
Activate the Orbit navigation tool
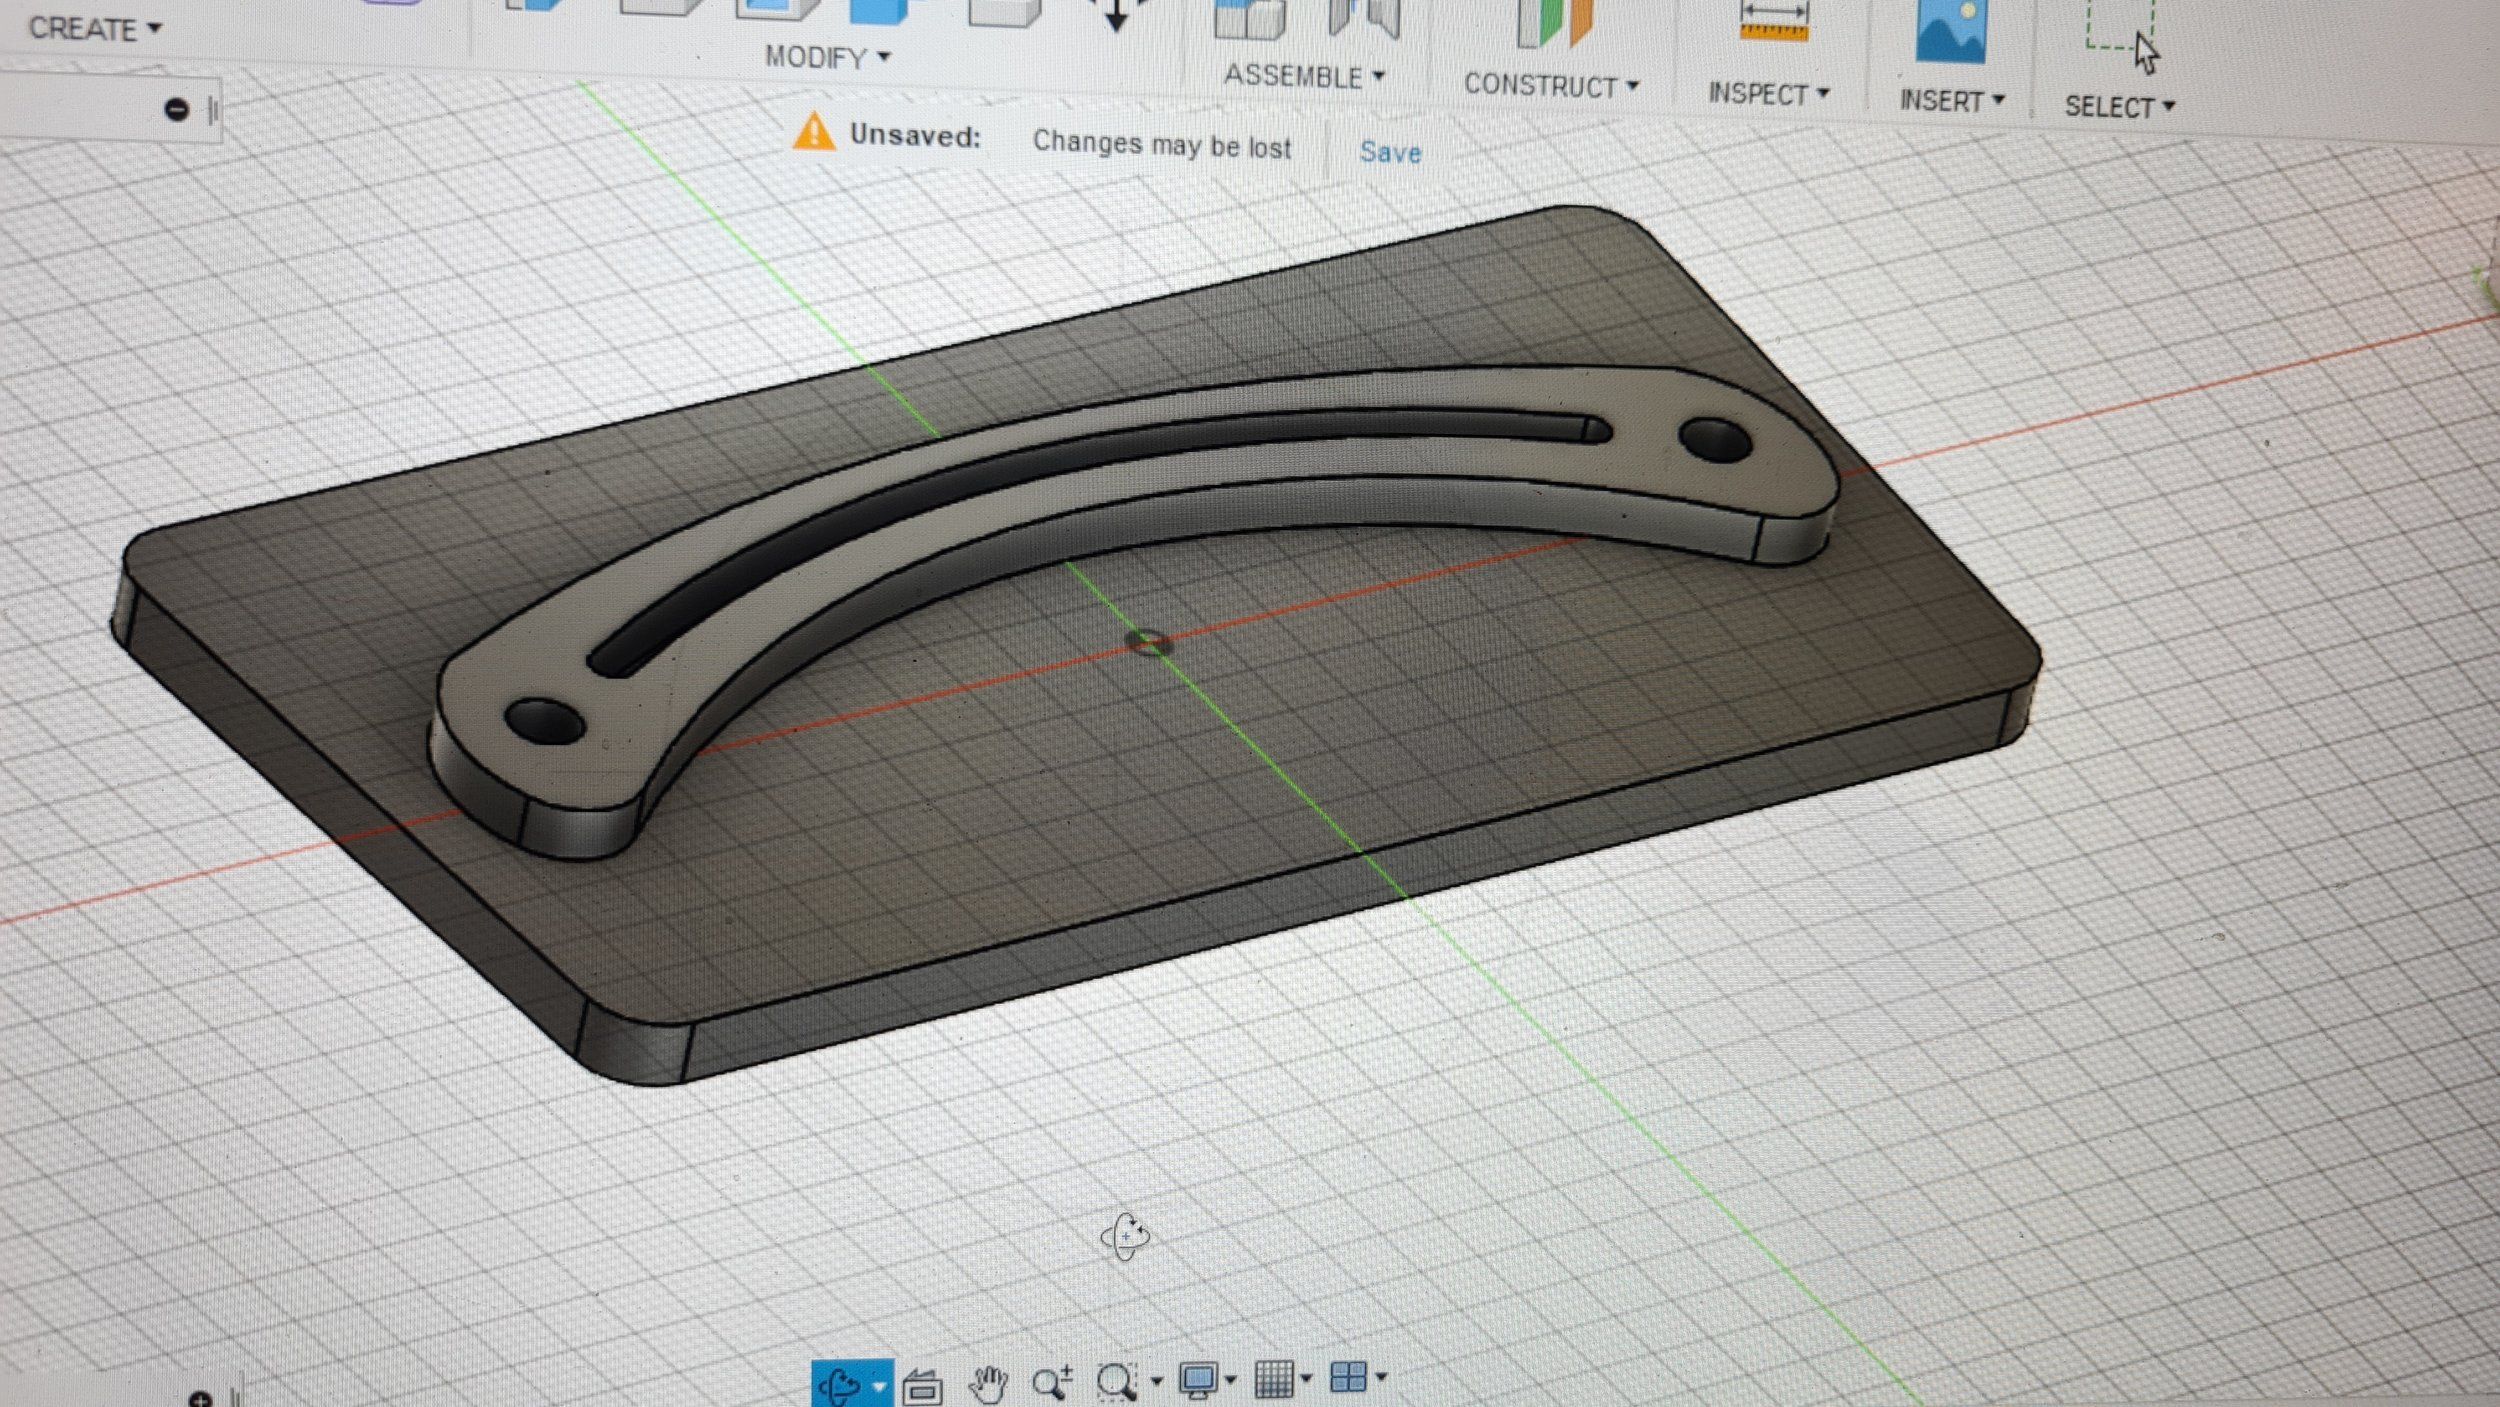(840, 1385)
